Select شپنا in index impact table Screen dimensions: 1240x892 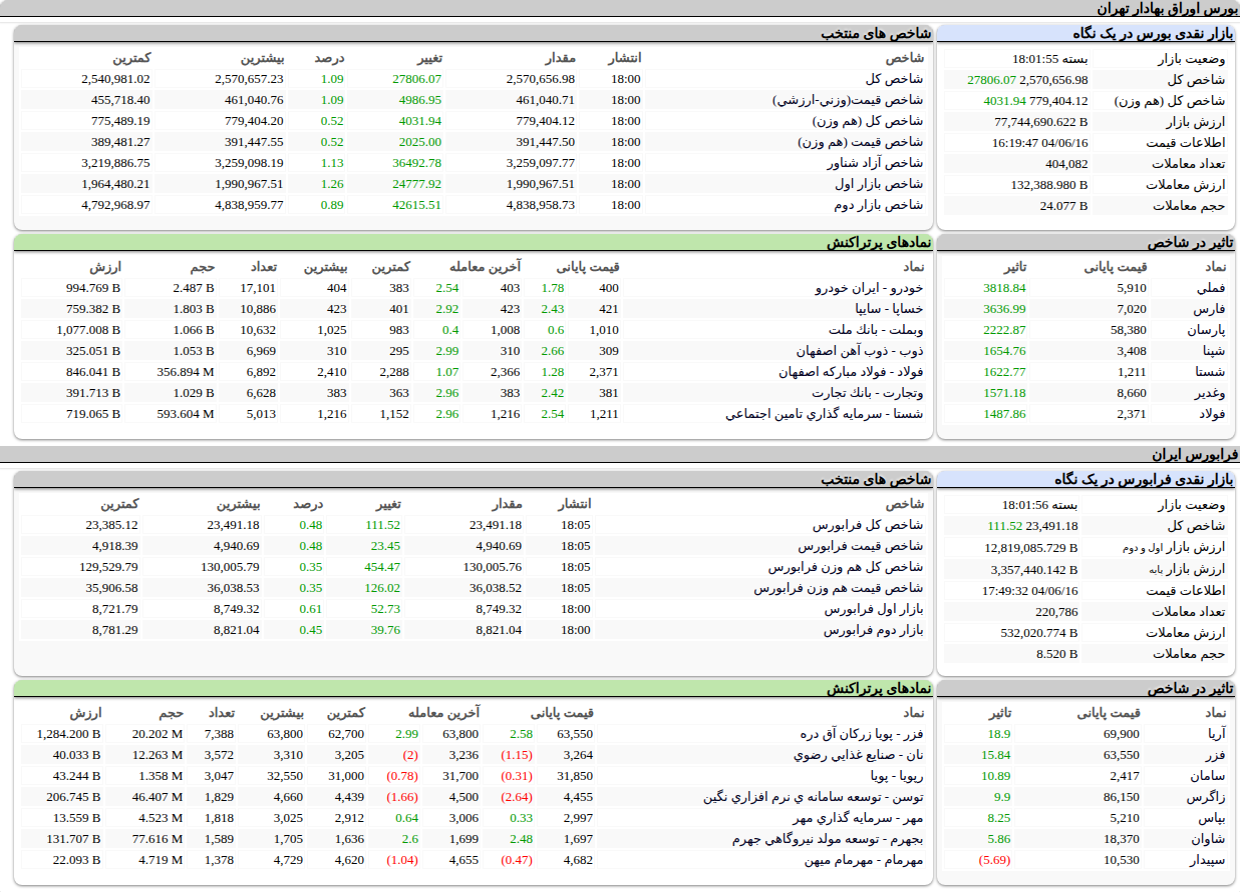pyautogui.click(x=1213, y=351)
